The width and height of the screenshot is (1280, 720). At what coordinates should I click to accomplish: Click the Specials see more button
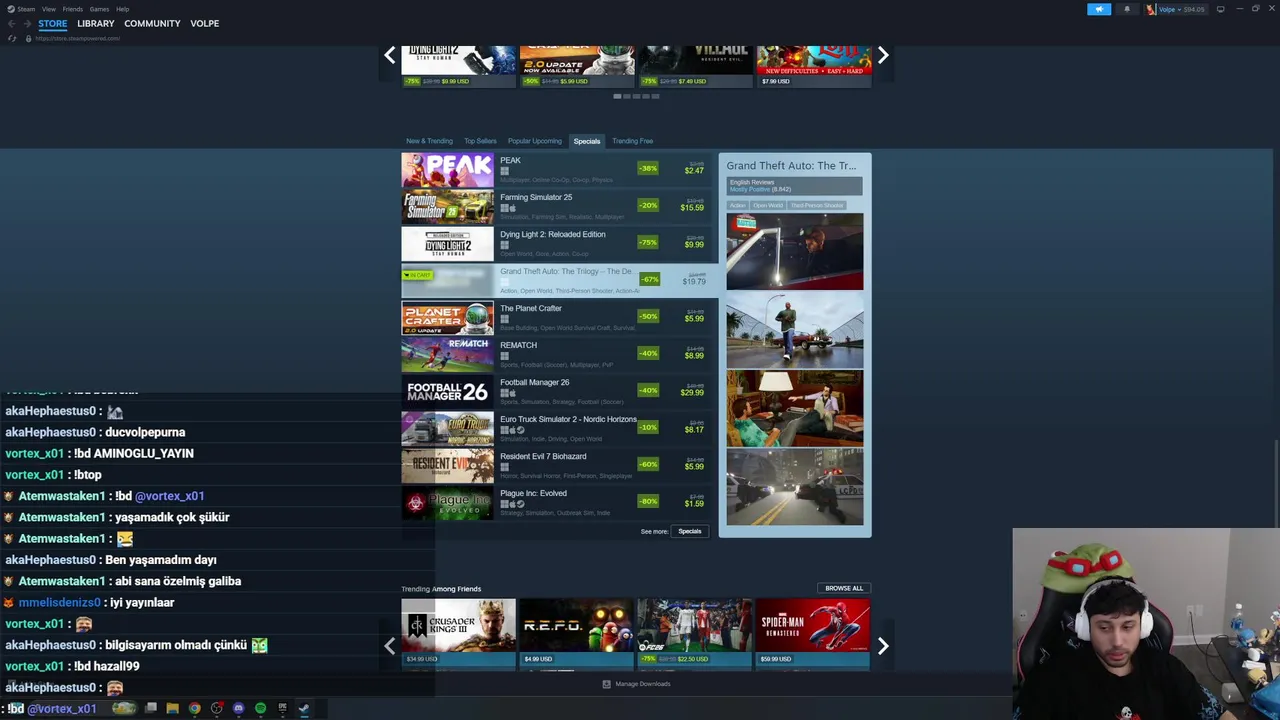[690, 531]
